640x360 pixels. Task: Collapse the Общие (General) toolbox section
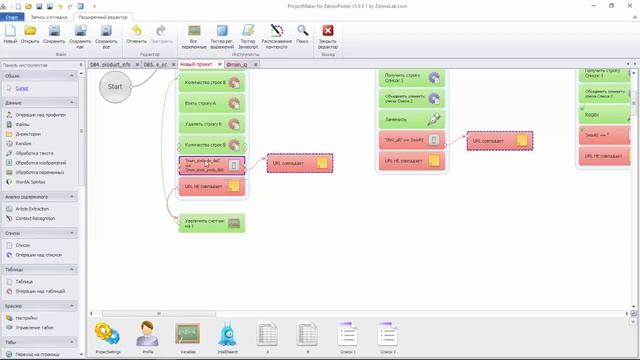[x=72, y=76]
